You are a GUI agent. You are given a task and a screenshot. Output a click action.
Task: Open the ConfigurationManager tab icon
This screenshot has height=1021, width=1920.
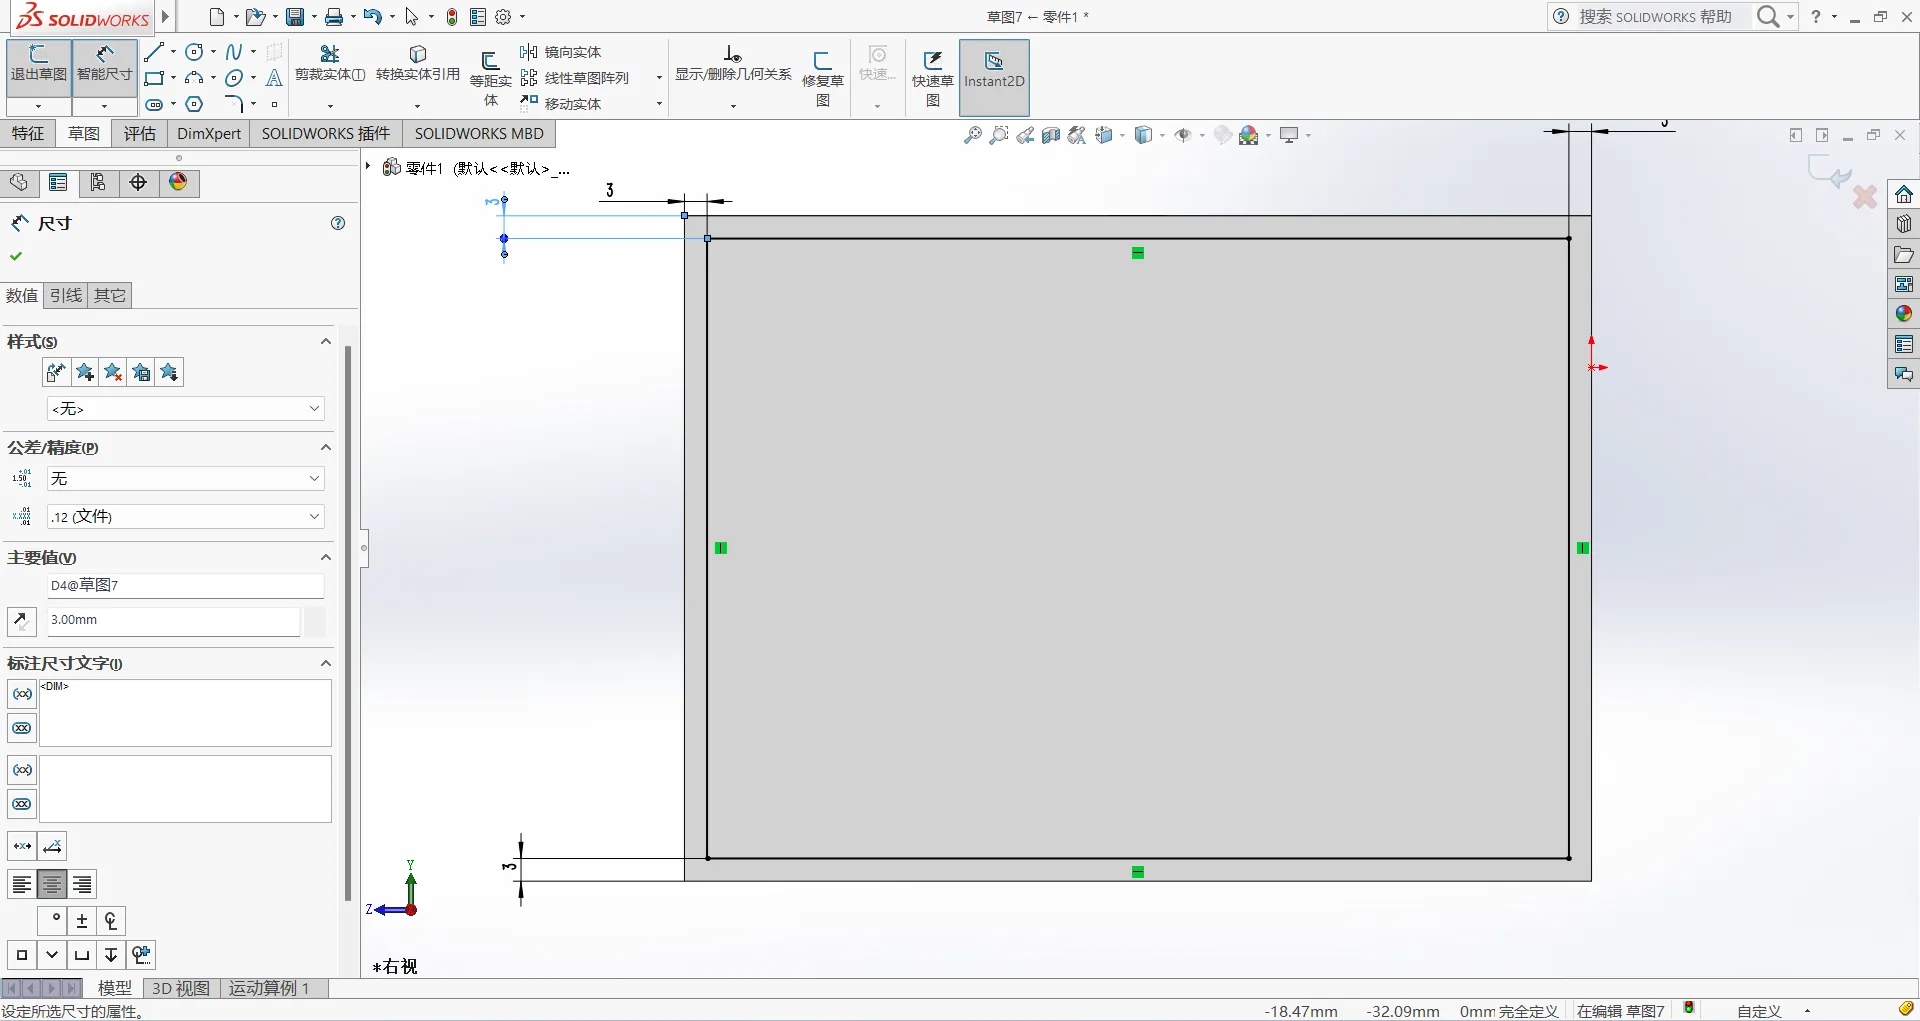point(98,182)
